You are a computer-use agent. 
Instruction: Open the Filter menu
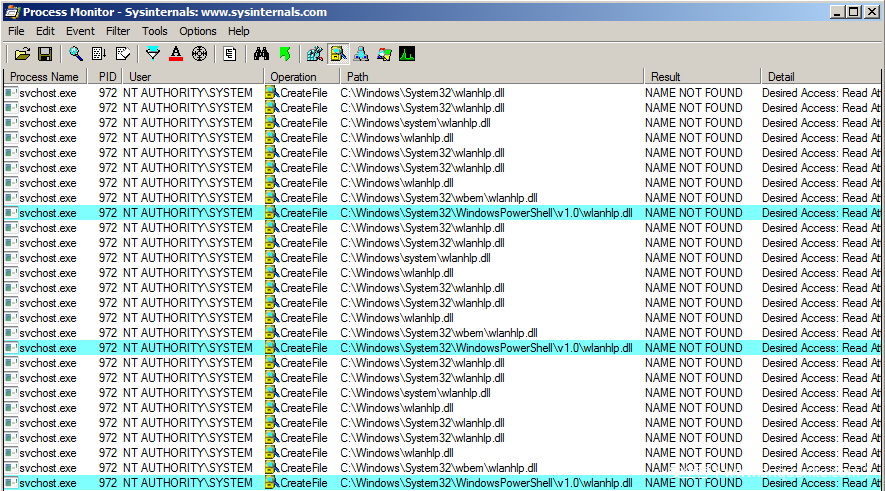coord(118,31)
